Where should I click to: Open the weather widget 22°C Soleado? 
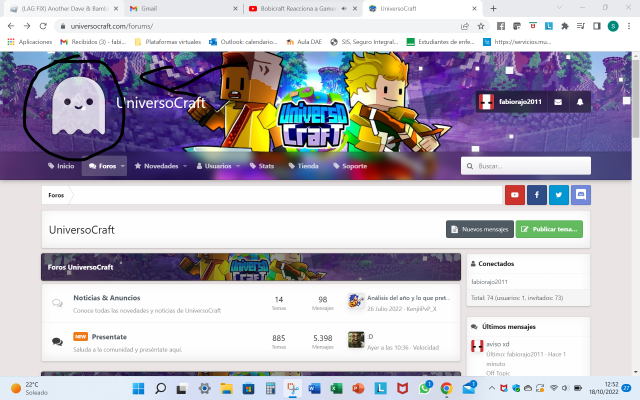(29, 388)
